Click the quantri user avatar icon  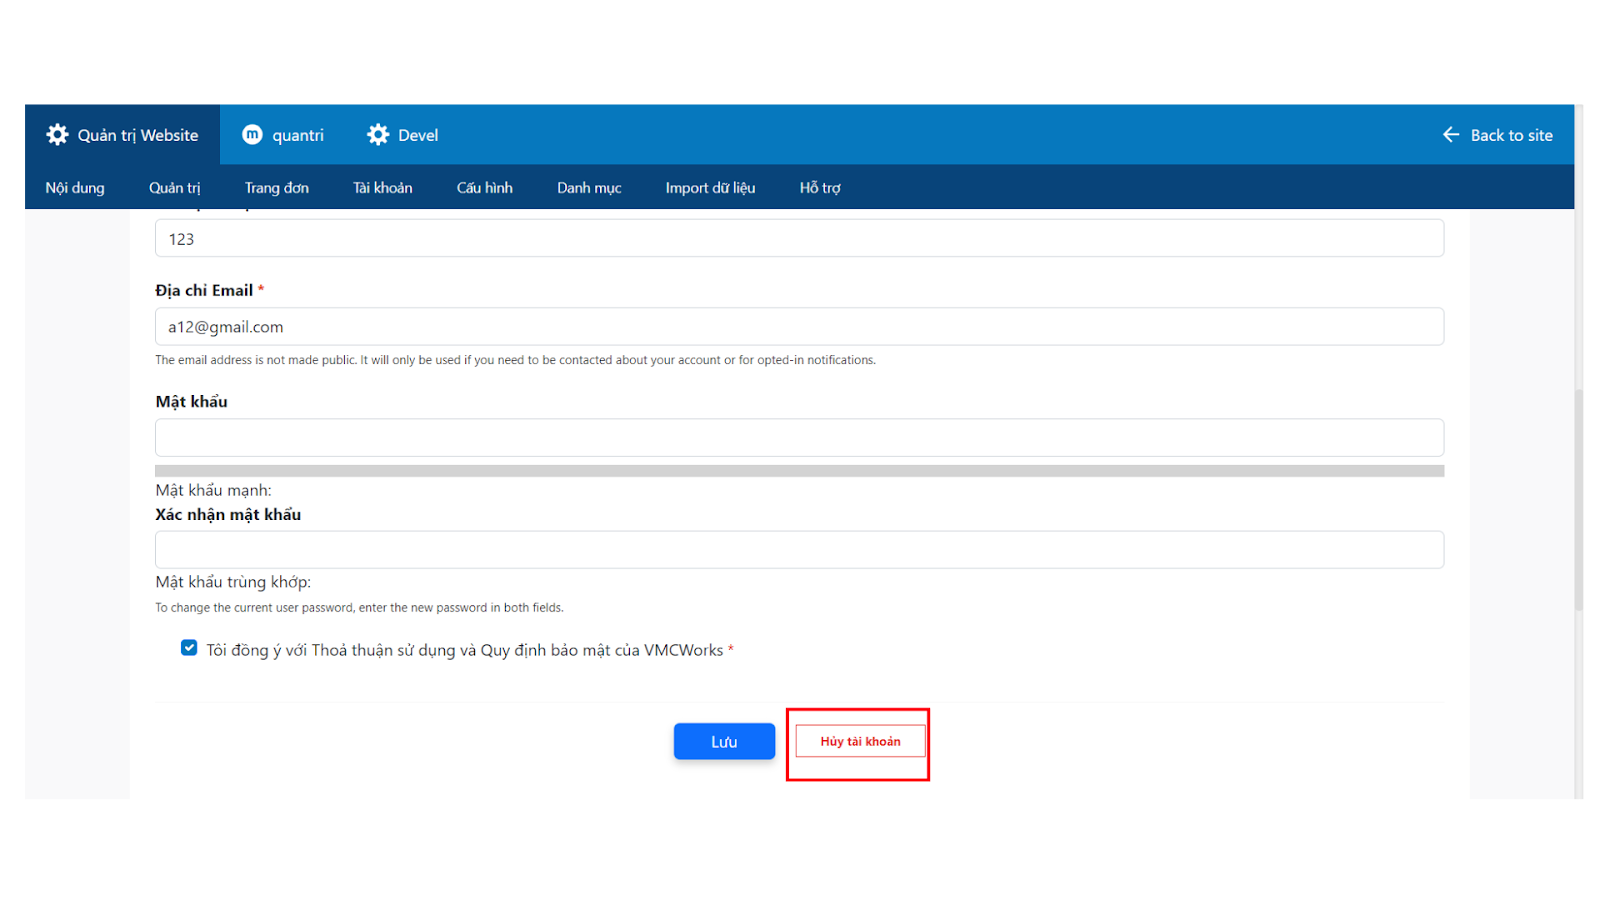pos(253,135)
